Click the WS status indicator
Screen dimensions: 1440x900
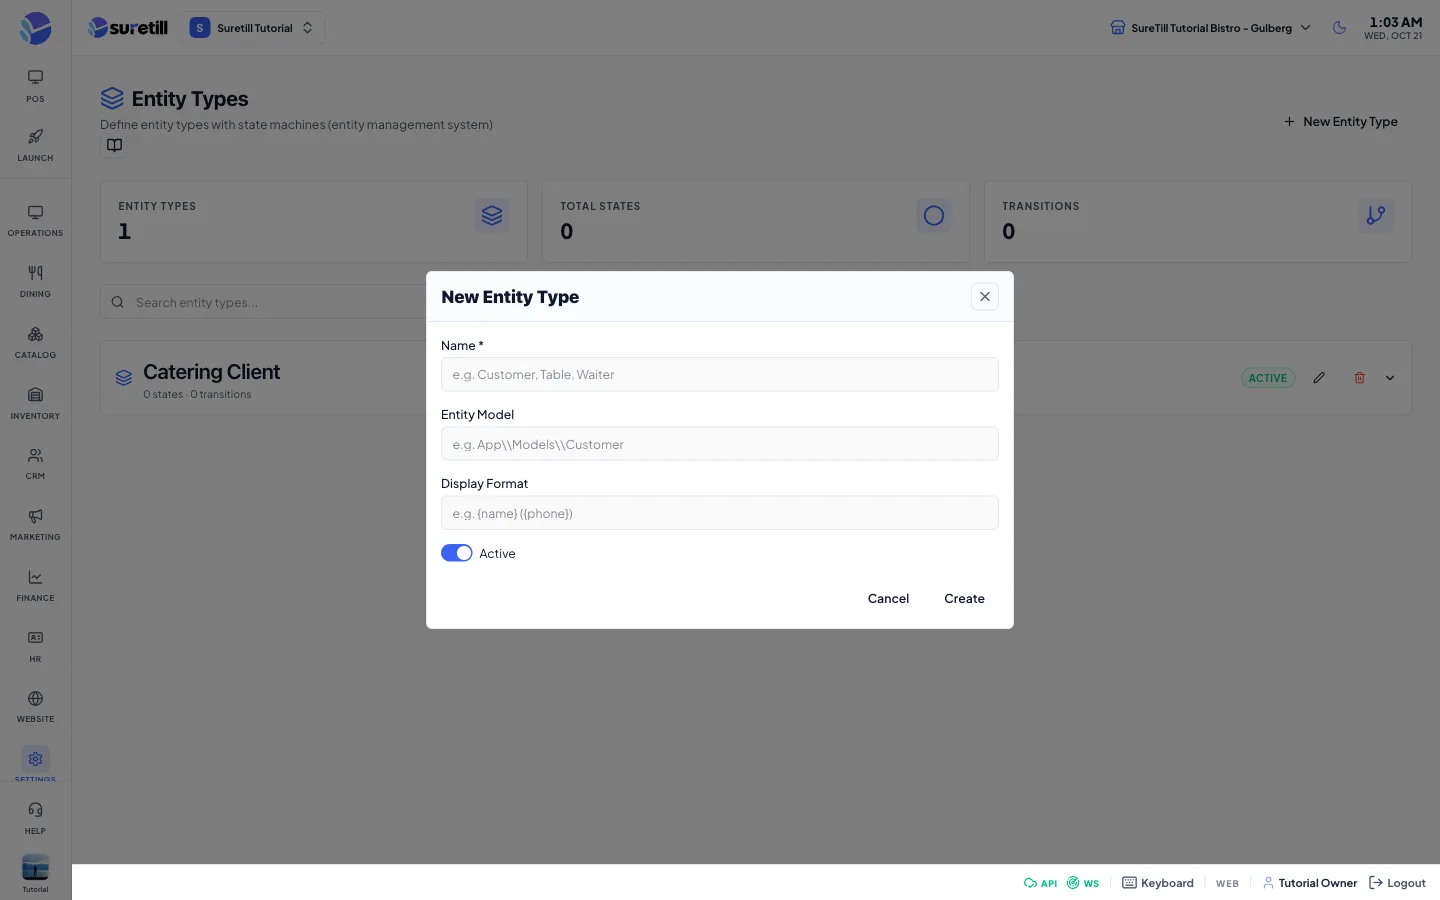[x=1083, y=883]
